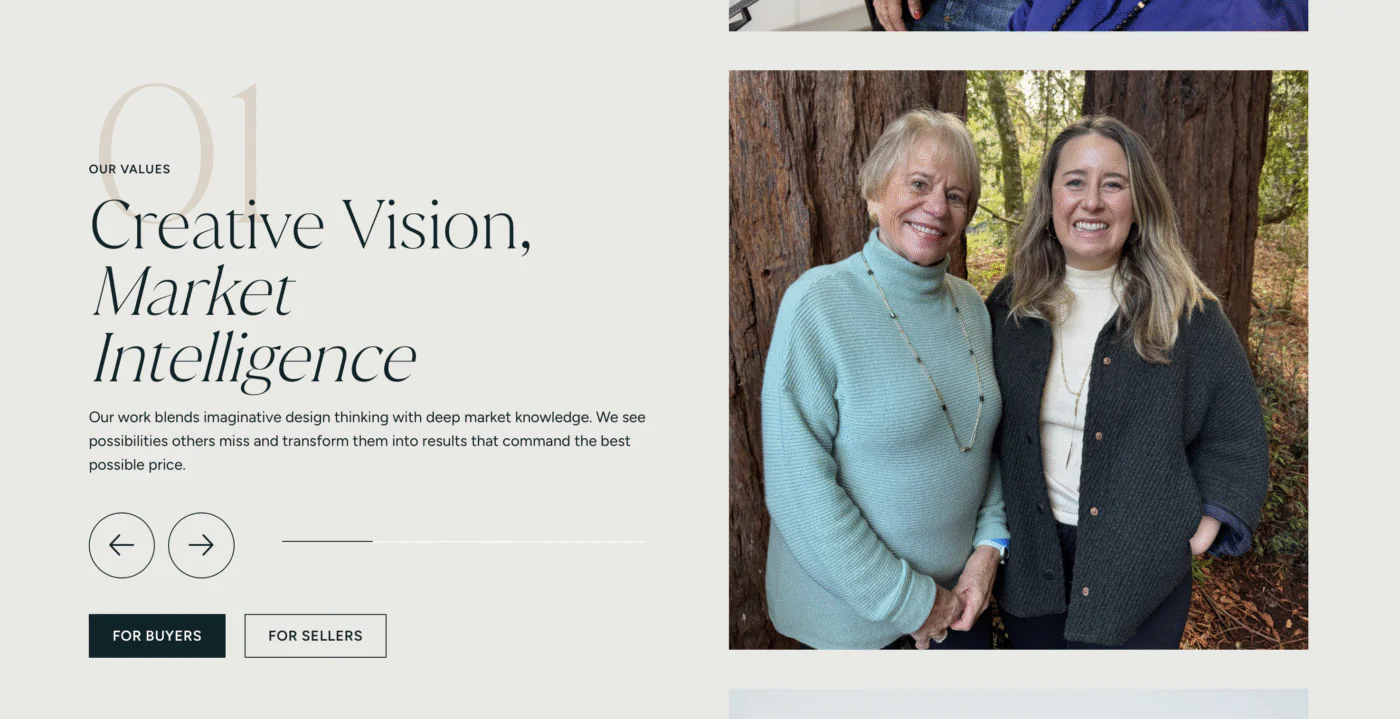The width and height of the screenshot is (1400, 719).
Task: Click the outlined FOR SELLERS secondary button
Action: [315, 635]
